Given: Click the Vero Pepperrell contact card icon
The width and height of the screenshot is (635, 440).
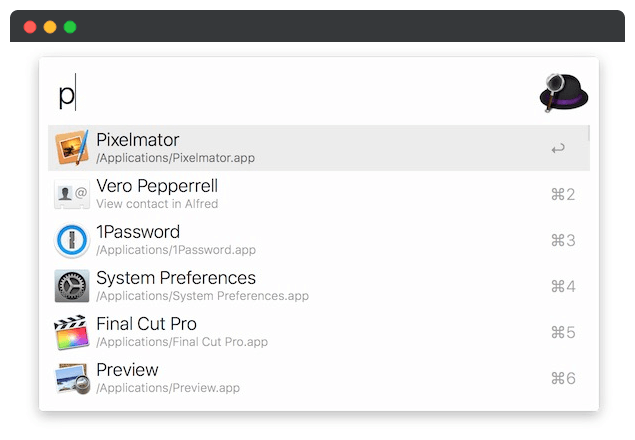Looking at the screenshot, I should (72, 194).
